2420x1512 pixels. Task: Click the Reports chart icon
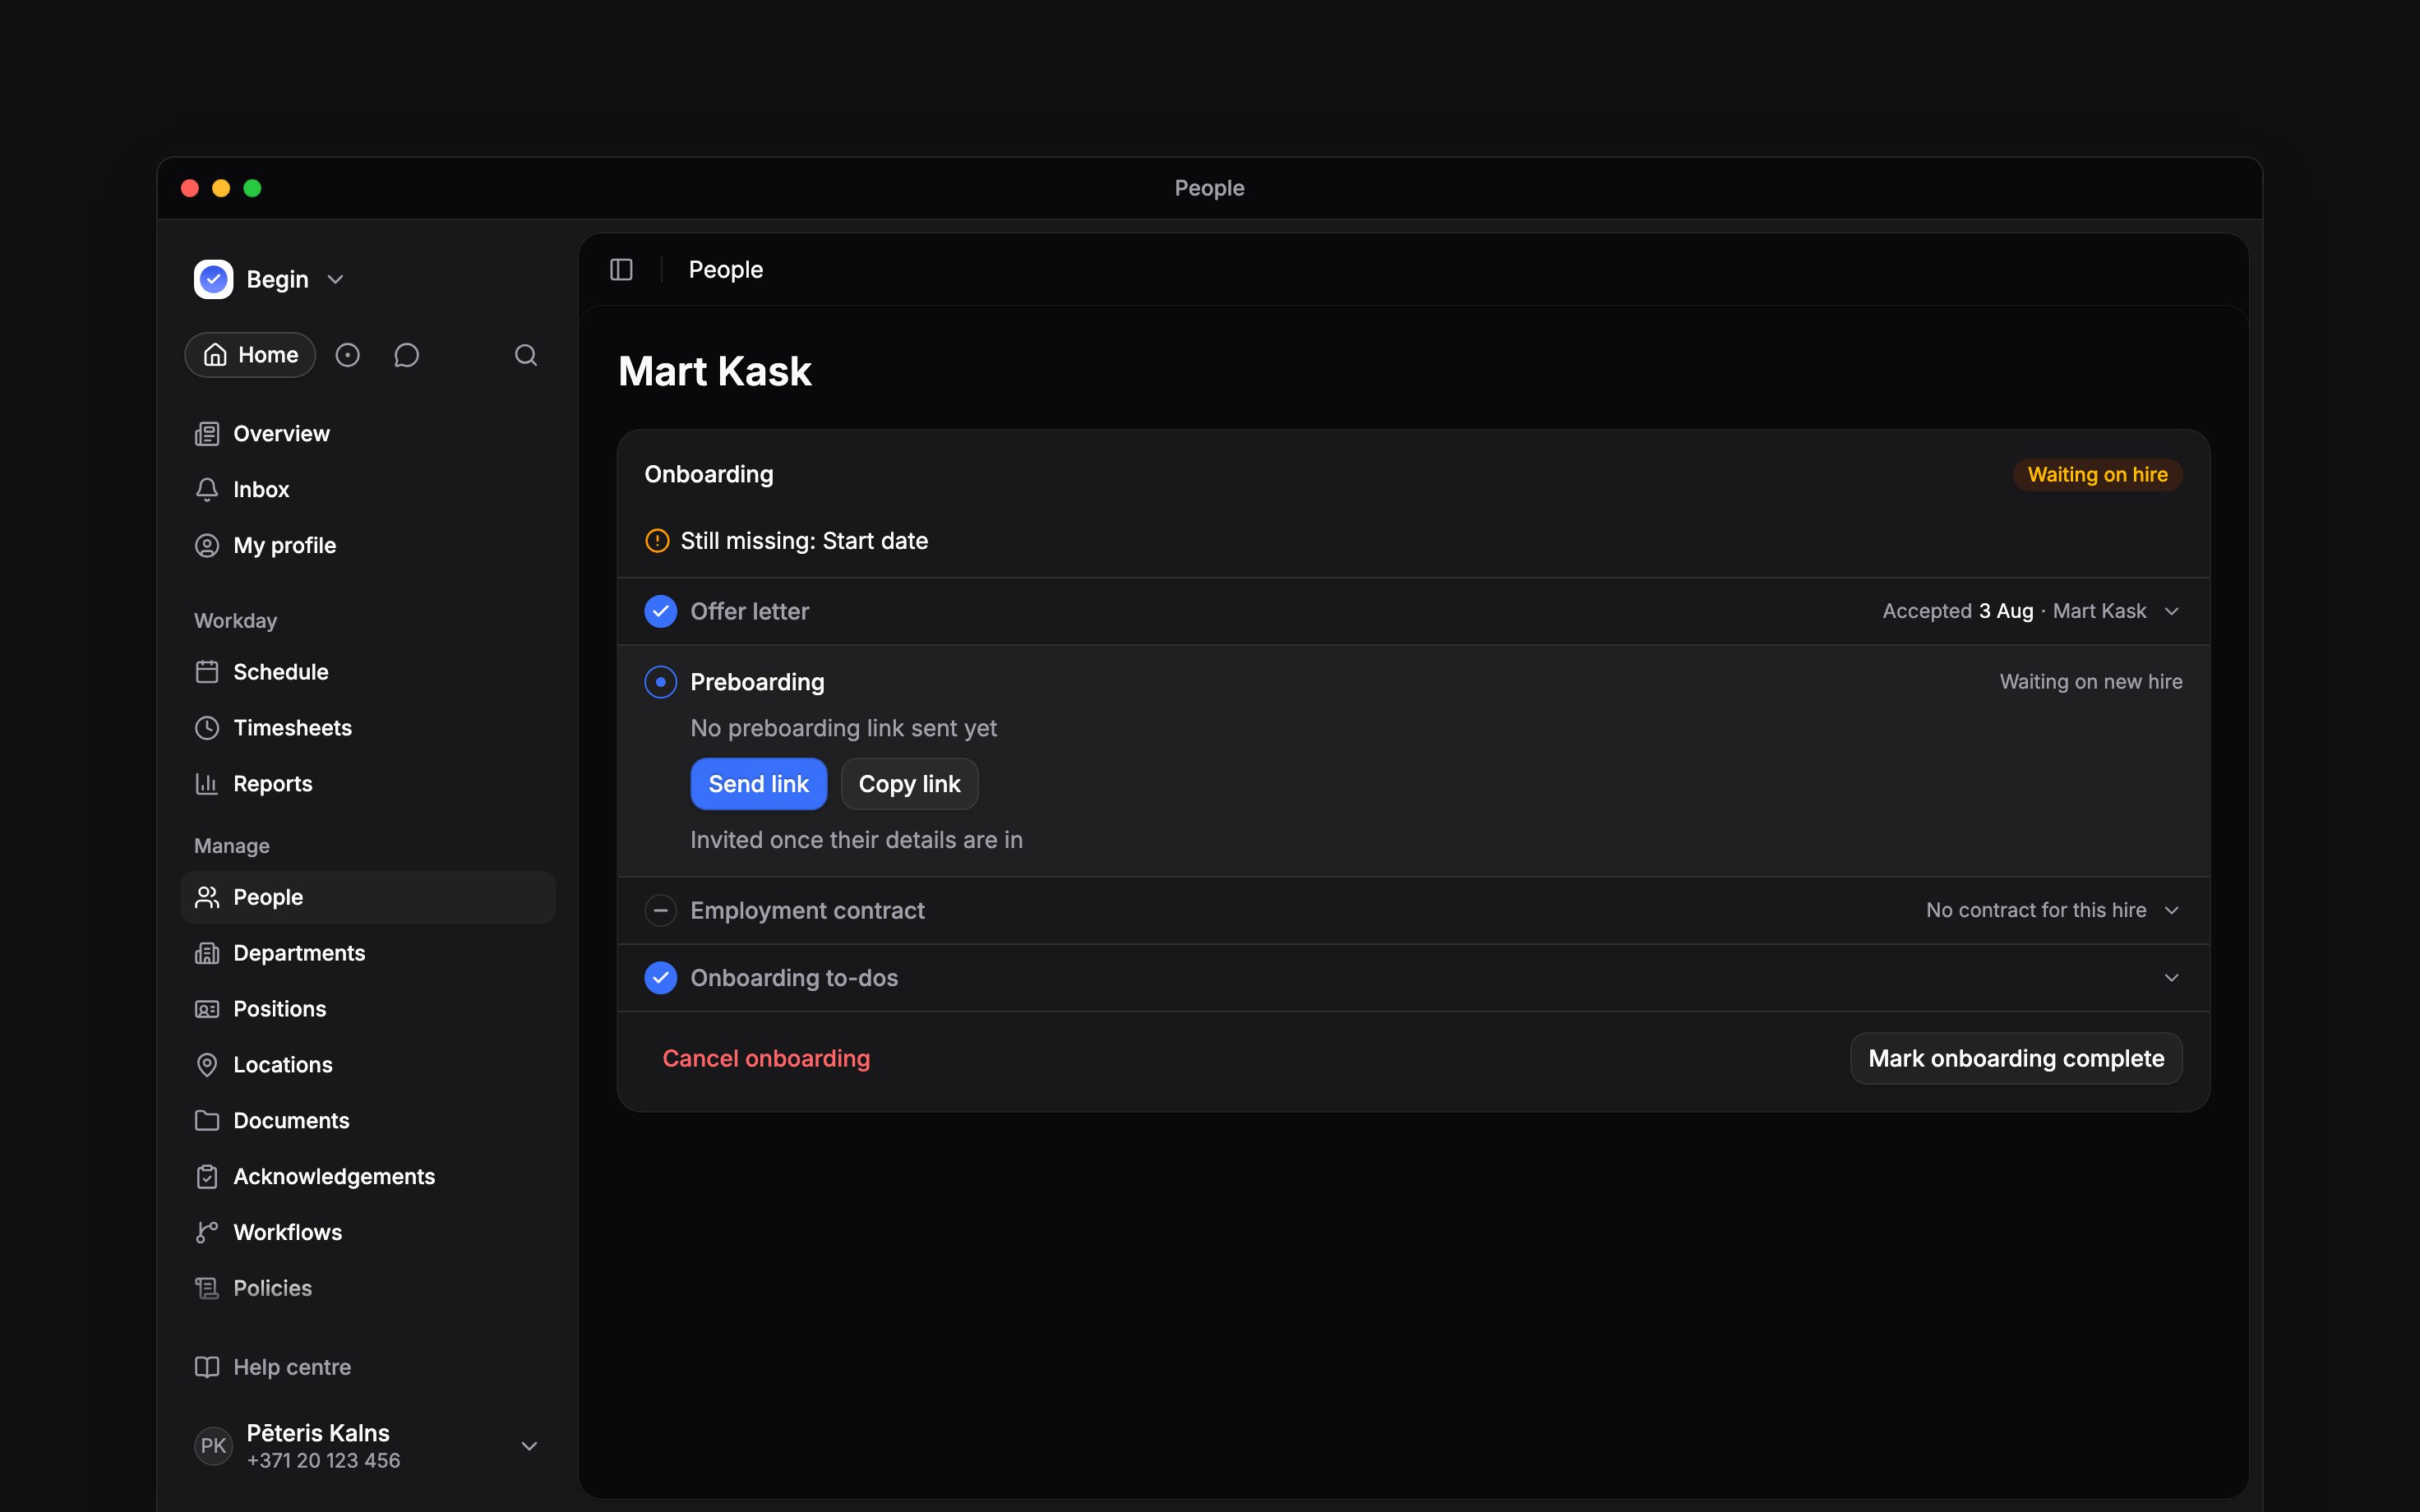(x=207, y=784)
